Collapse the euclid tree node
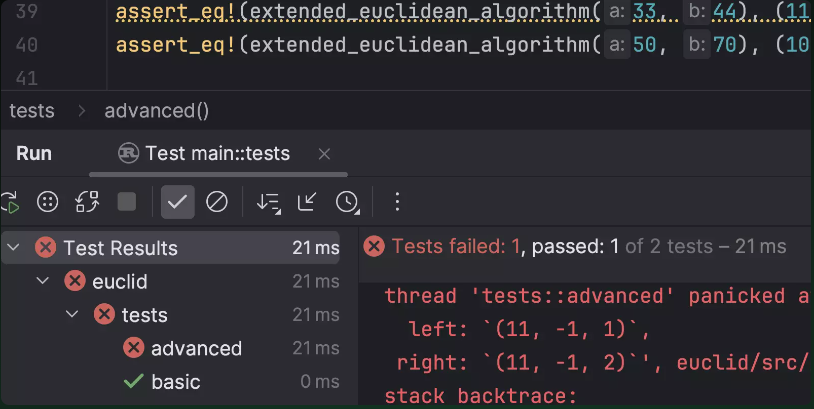The height and width of the screenshot is (409, 814). [42, 282]
